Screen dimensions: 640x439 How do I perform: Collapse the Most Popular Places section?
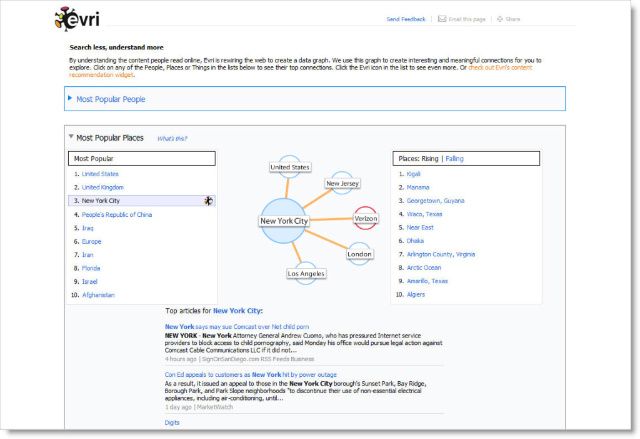[71, 137]
